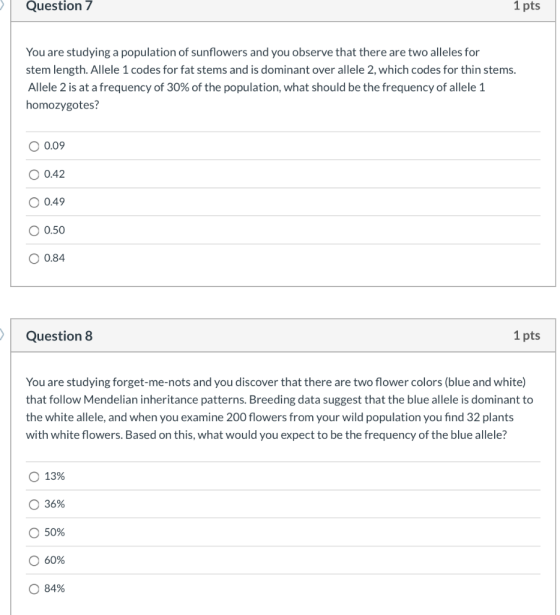Click the word sunflowers in Question 7
The image size is (560, 615).
[219, 52]
